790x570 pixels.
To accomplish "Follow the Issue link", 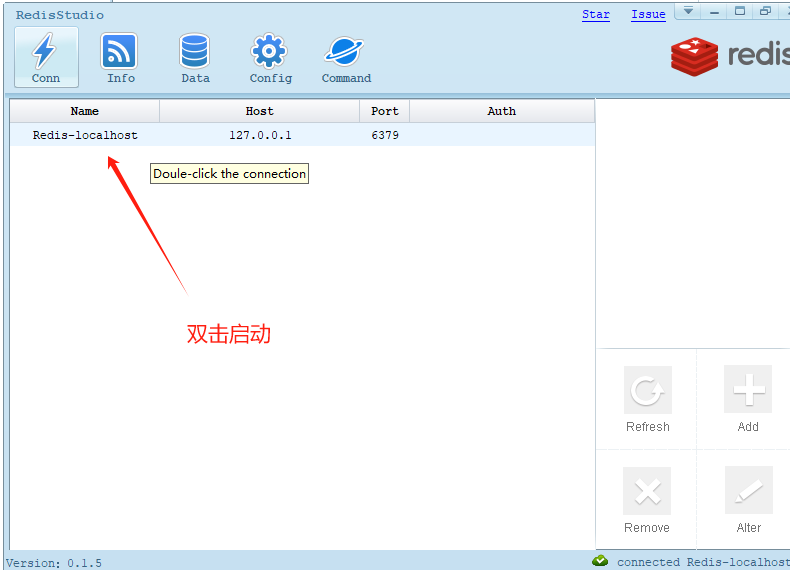I will click(x=648, y=15).
